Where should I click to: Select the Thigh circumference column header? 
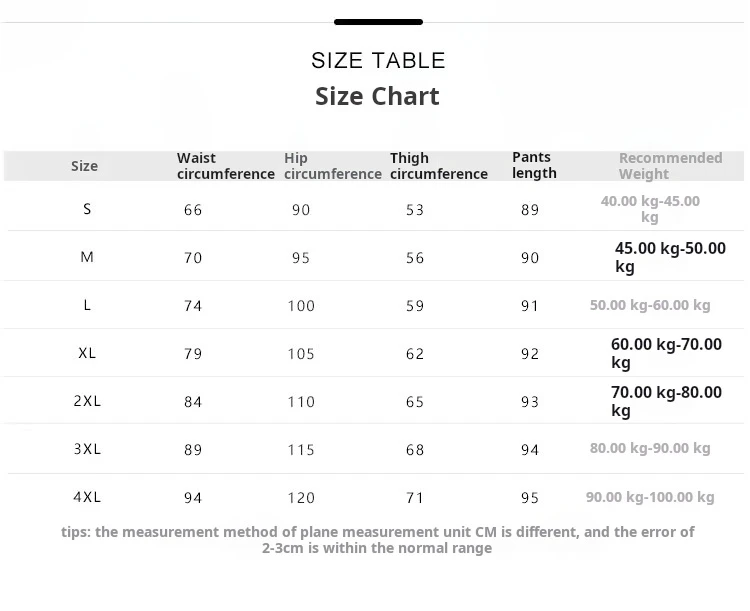click(x=438, y=166)
